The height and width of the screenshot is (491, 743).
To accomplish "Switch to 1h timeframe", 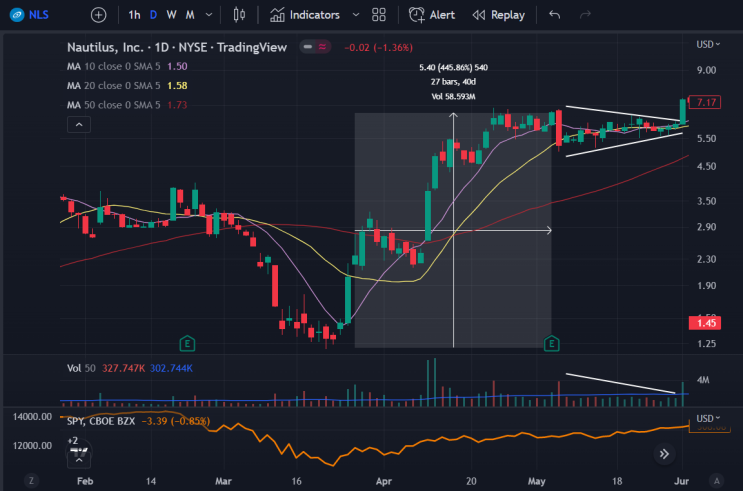I will click(x=135, y=15).
